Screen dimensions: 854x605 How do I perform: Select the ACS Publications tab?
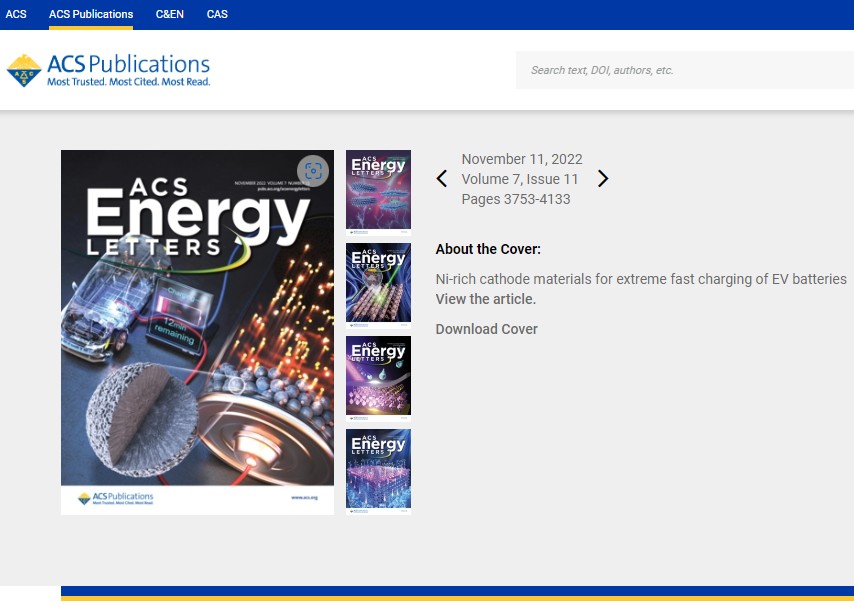pos(91,14)
